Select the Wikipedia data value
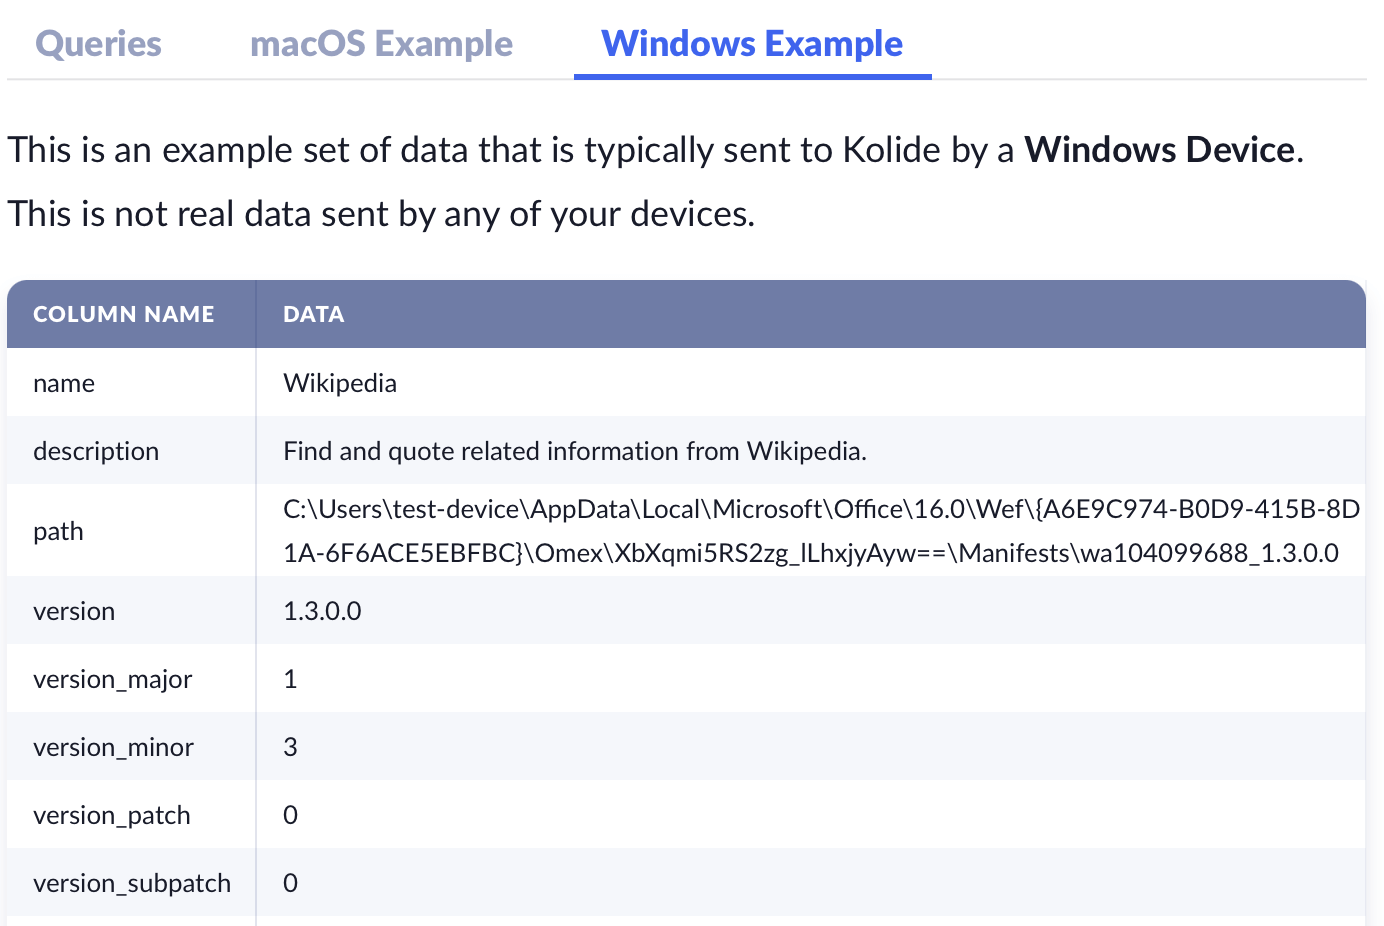This screenshot has height=926, width=1384. (x=340, y=383)
